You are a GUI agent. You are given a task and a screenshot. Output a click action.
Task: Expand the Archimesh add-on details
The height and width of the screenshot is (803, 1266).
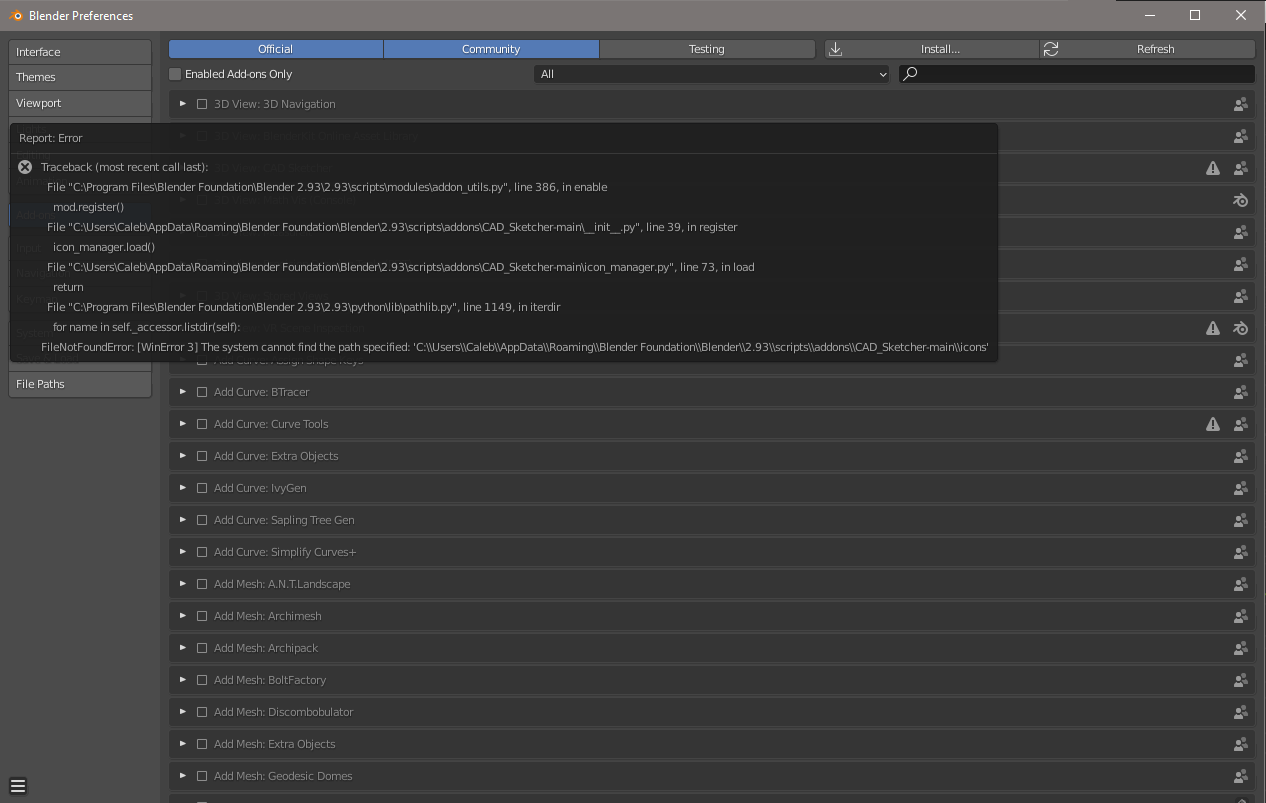pos(183,616)
